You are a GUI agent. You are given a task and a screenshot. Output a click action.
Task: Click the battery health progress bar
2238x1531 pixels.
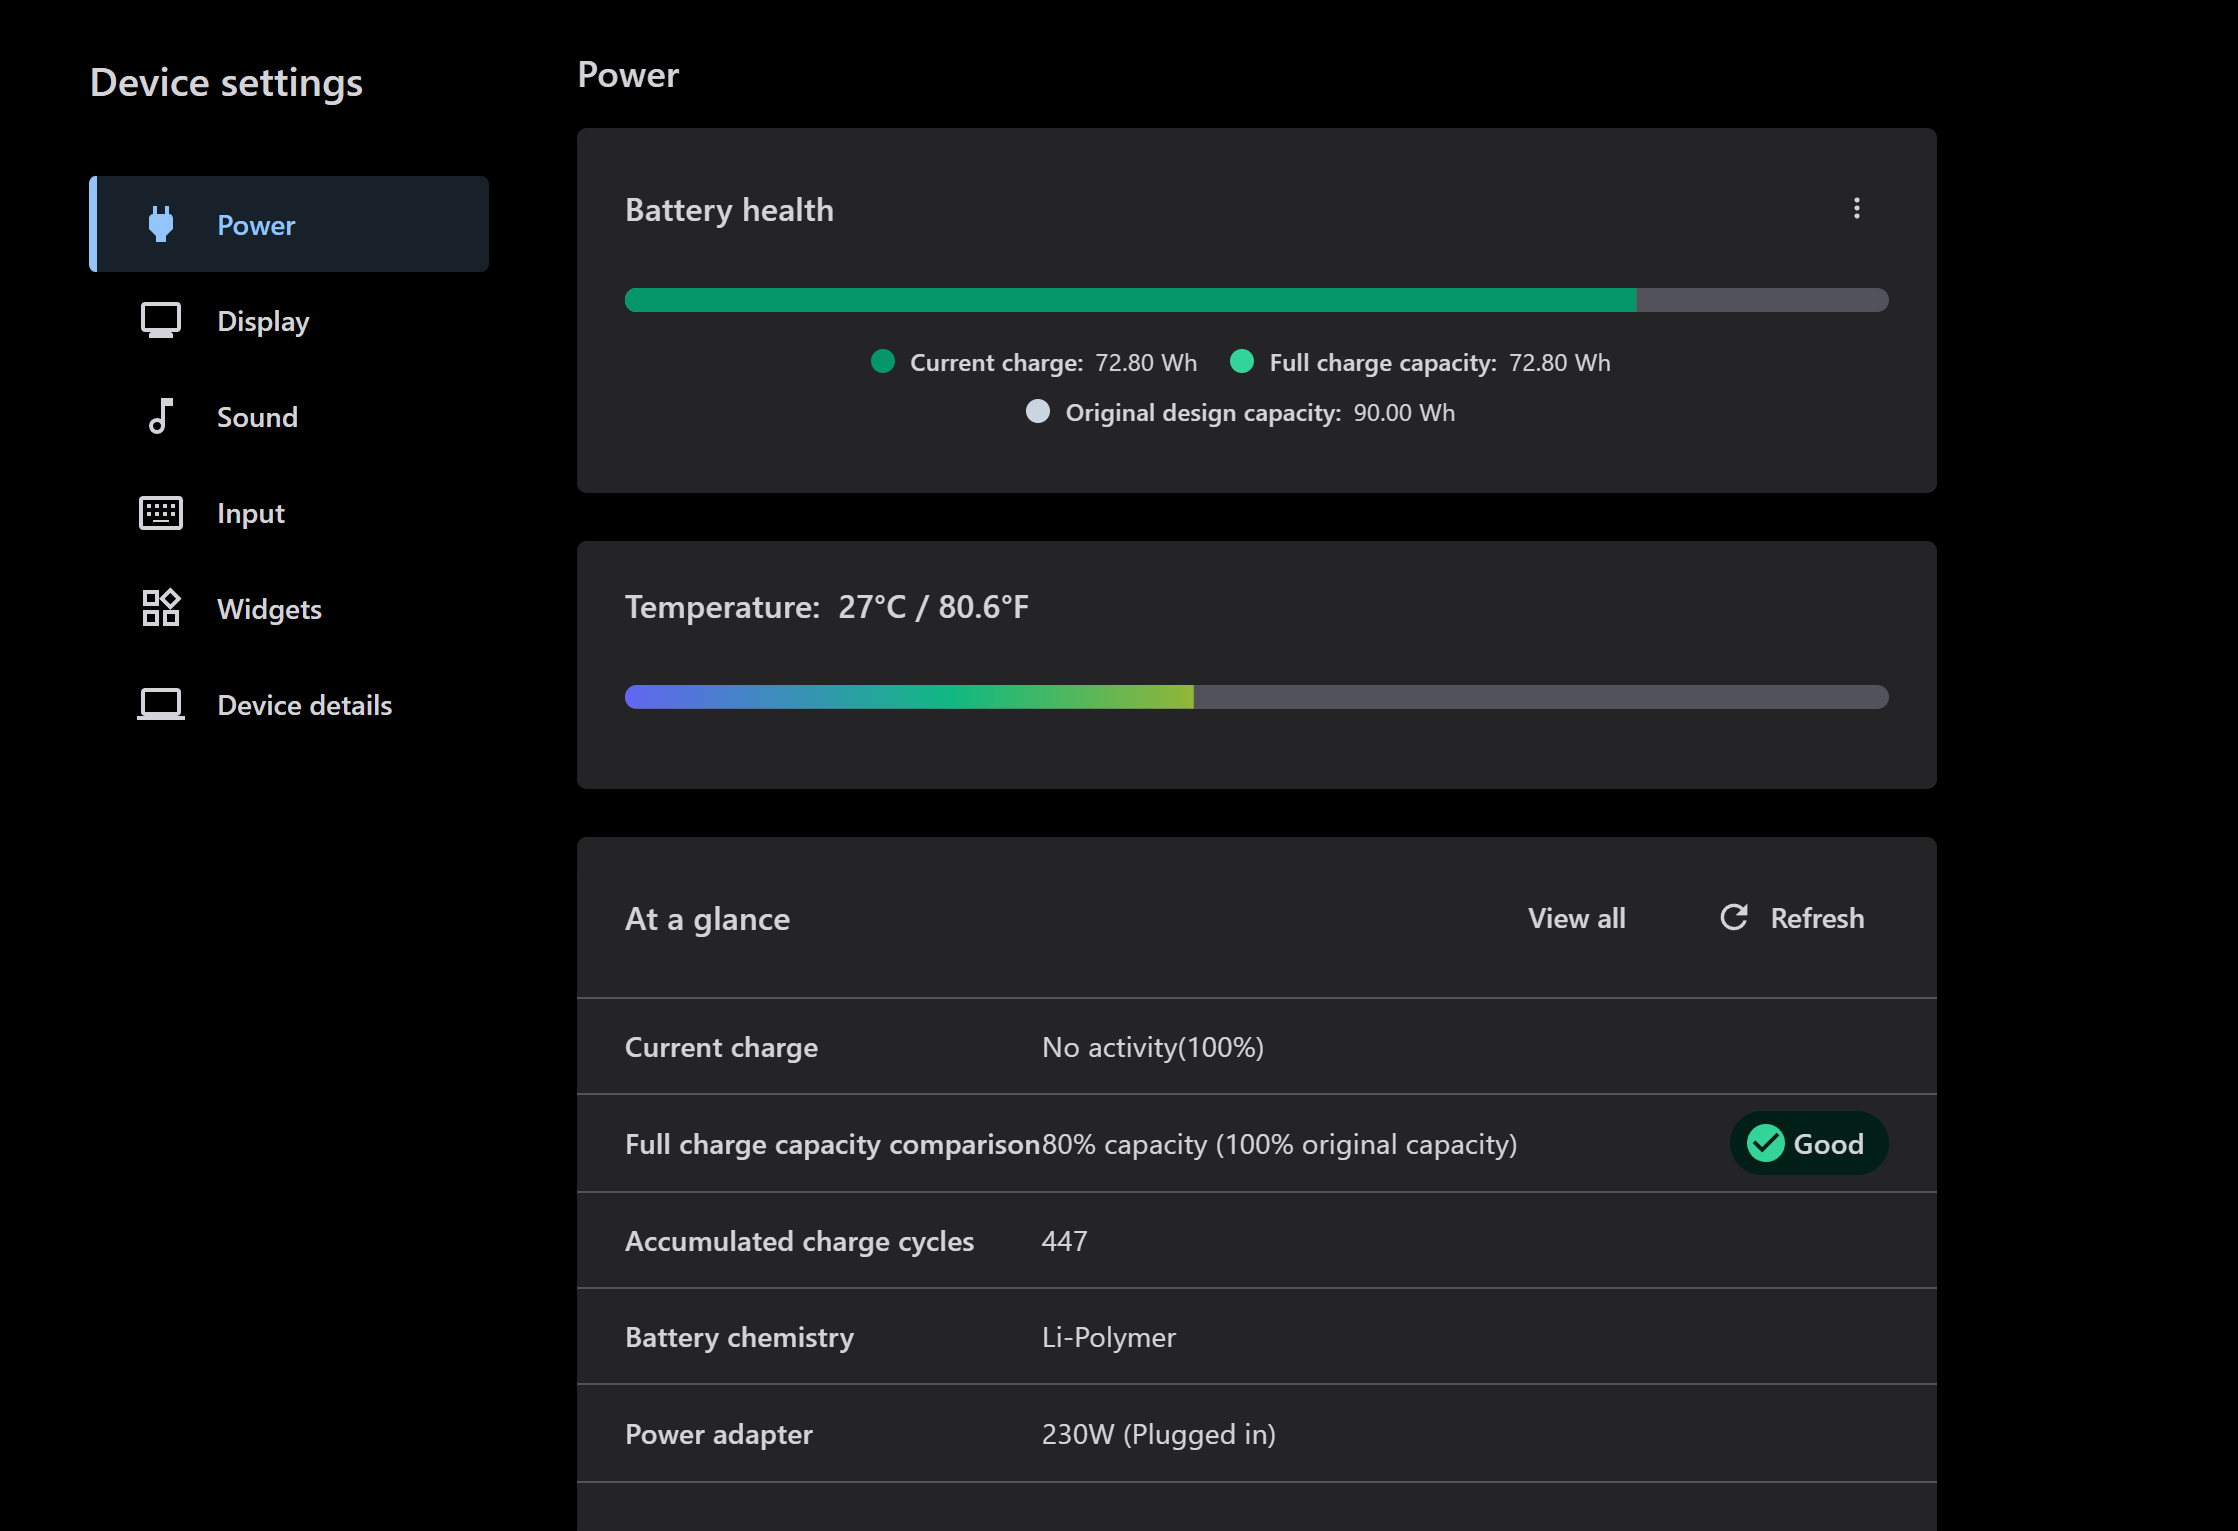[1256, 300]
